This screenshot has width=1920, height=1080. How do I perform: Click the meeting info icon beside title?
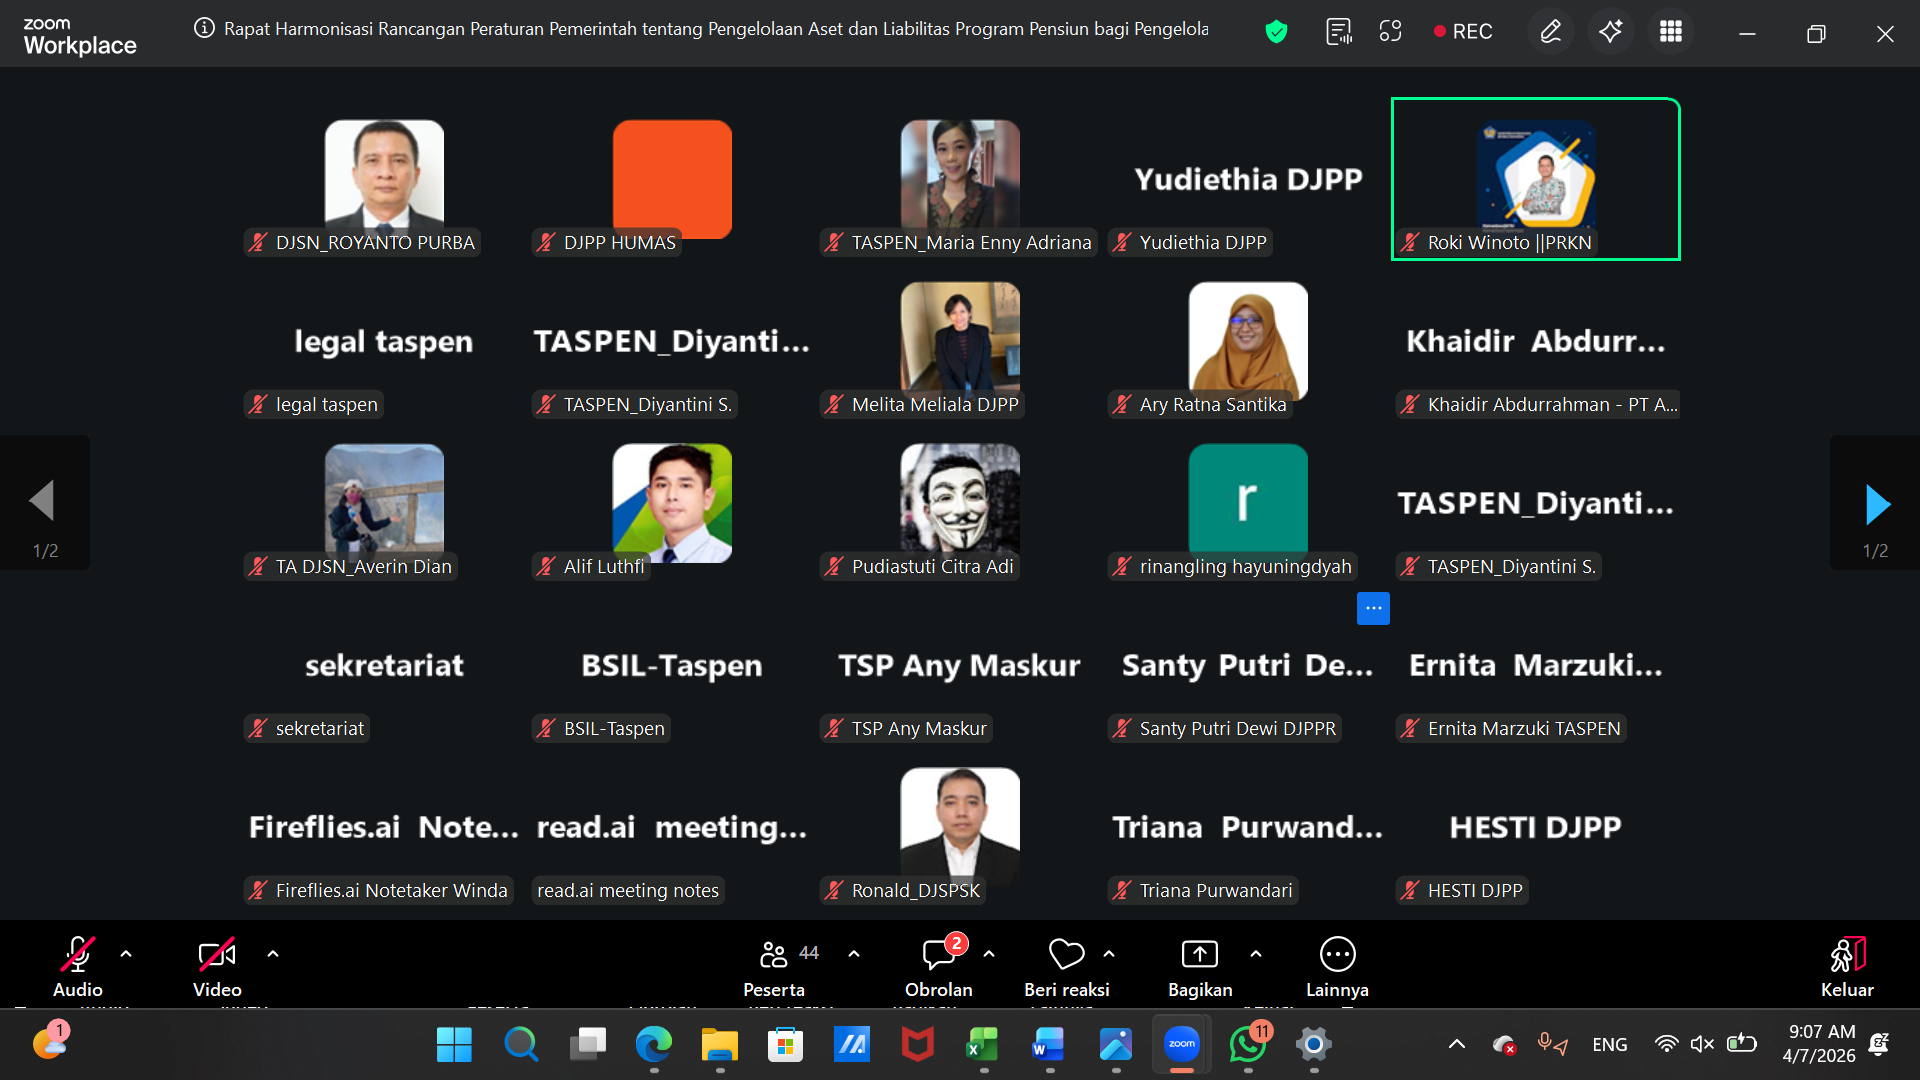(x=204, y=28)
